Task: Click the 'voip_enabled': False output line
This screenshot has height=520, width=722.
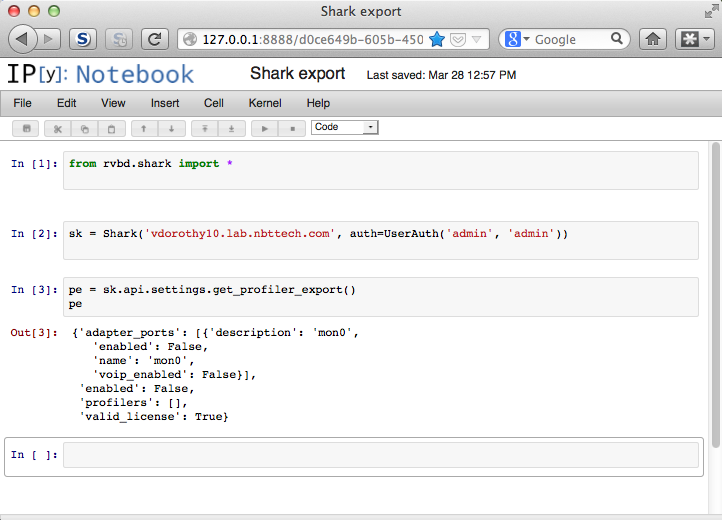Action: [174, 374]
